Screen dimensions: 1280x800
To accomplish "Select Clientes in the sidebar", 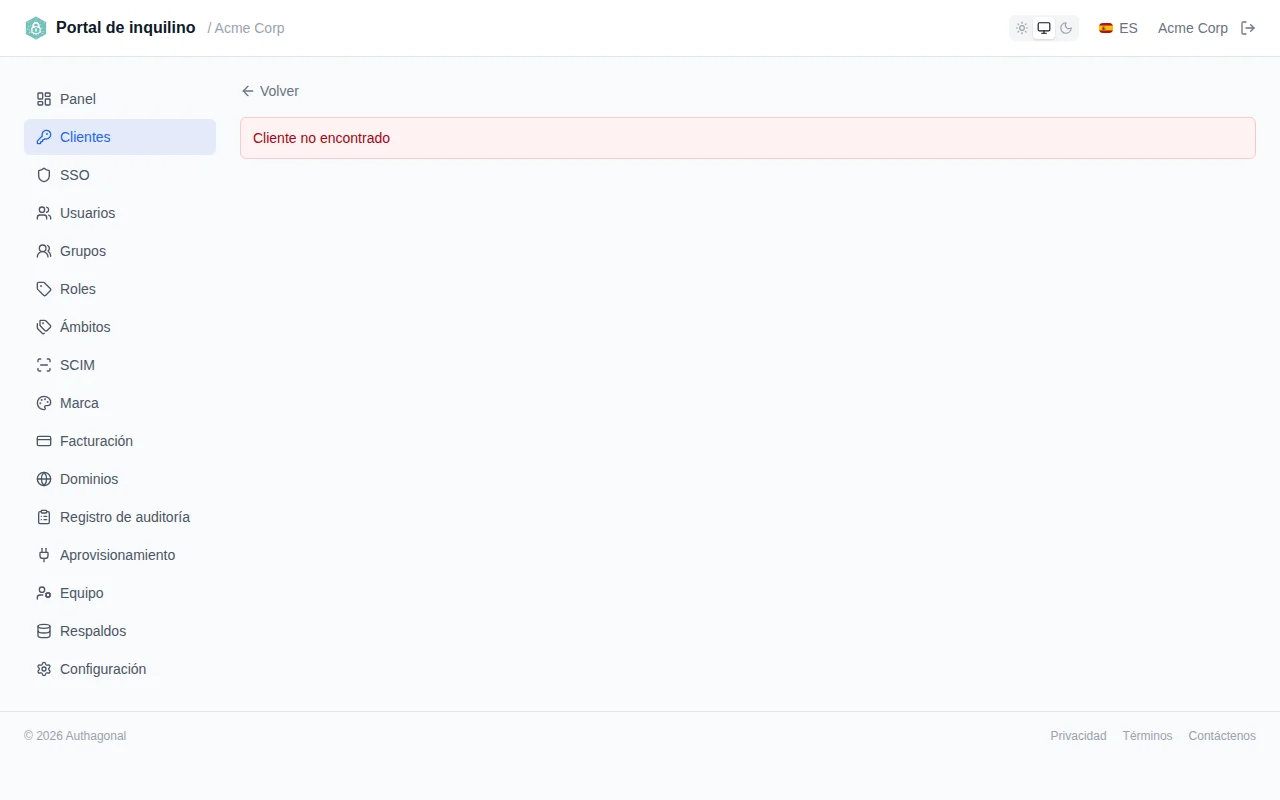I will (120, 137).
